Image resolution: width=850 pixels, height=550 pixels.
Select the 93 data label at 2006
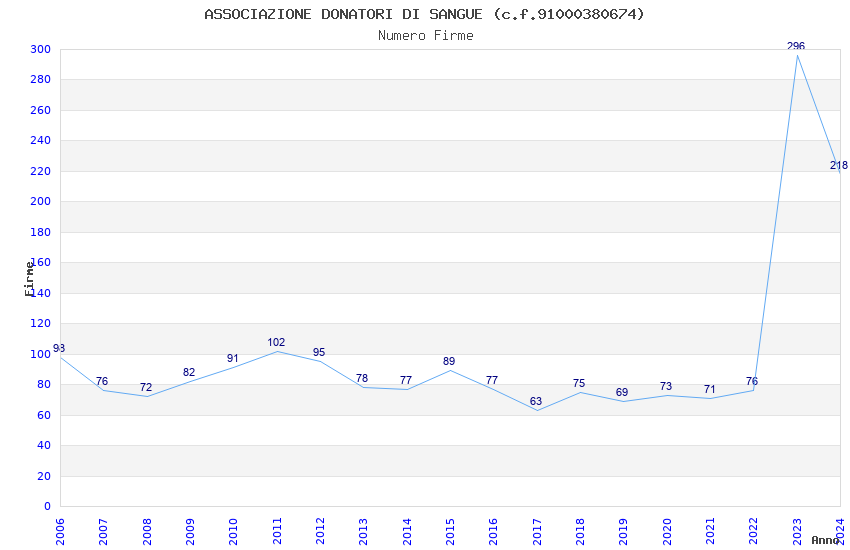point(59,348)
